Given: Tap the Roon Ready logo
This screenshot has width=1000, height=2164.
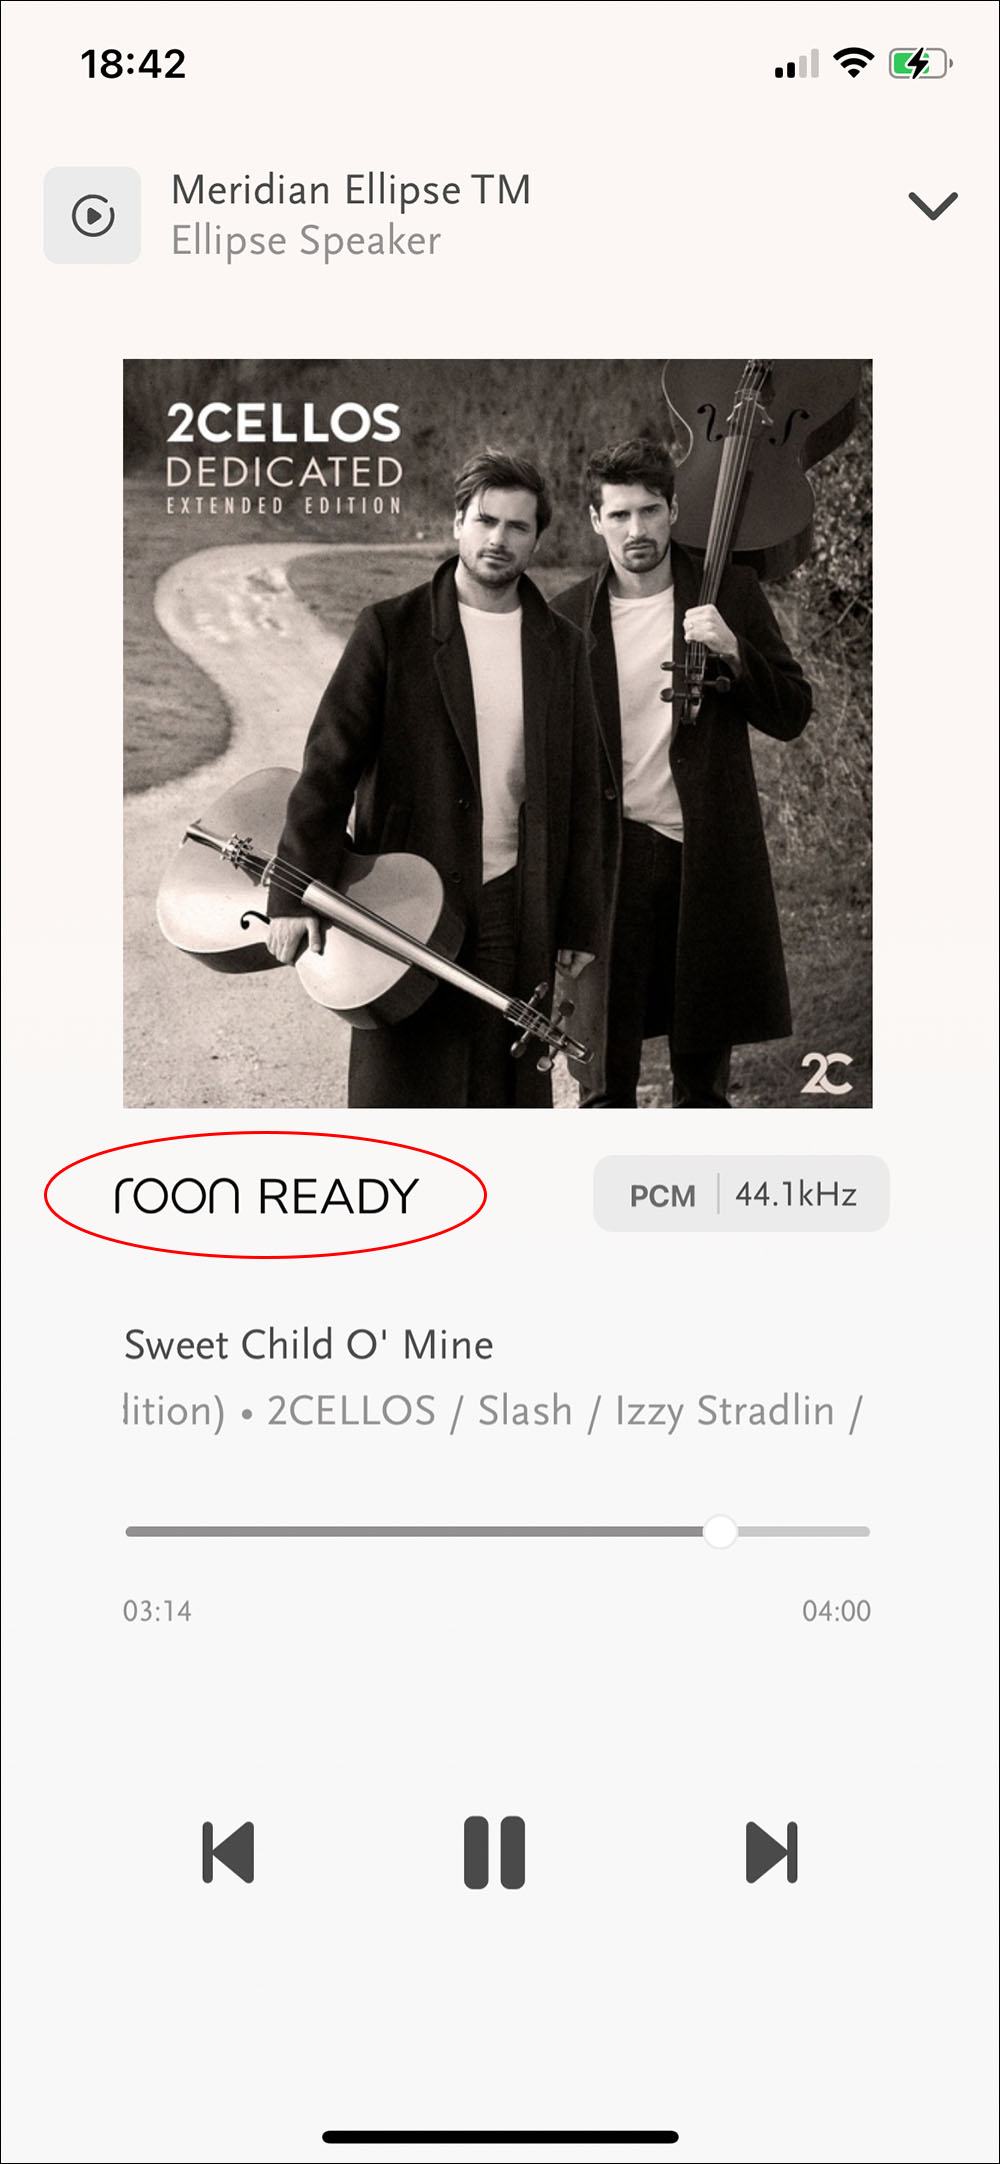Looking at the screenshot, I should point(266,1195).
